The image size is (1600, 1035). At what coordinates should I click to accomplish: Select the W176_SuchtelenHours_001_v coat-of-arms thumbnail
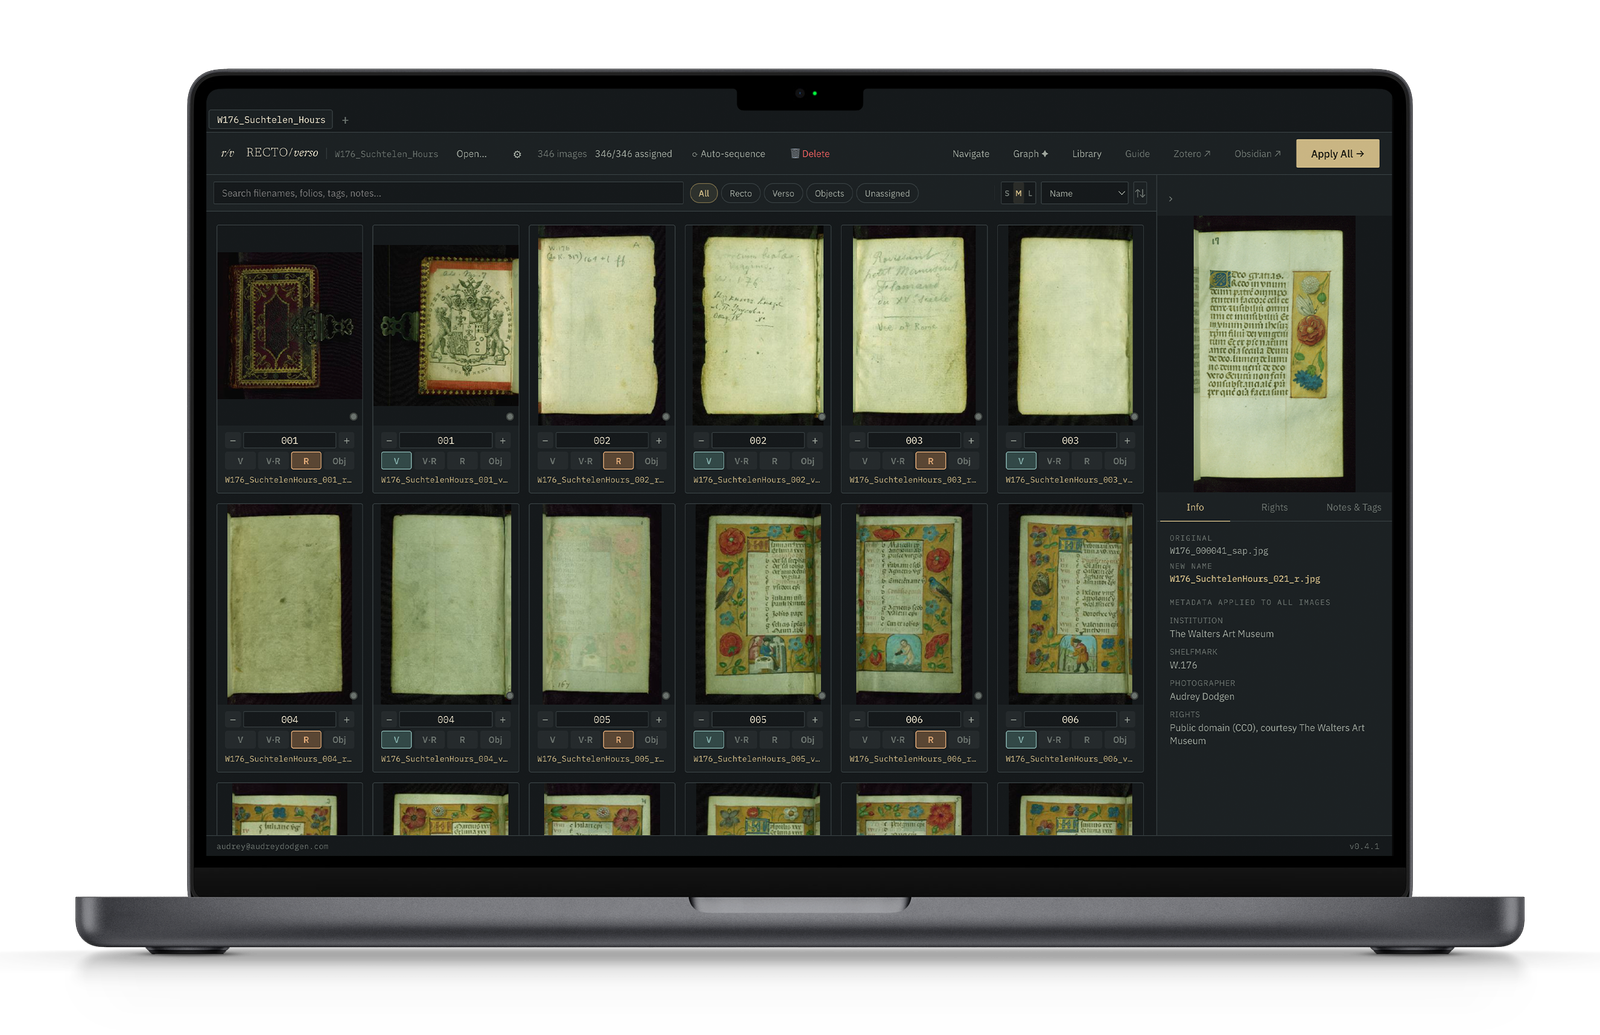(x=446, y=325)
